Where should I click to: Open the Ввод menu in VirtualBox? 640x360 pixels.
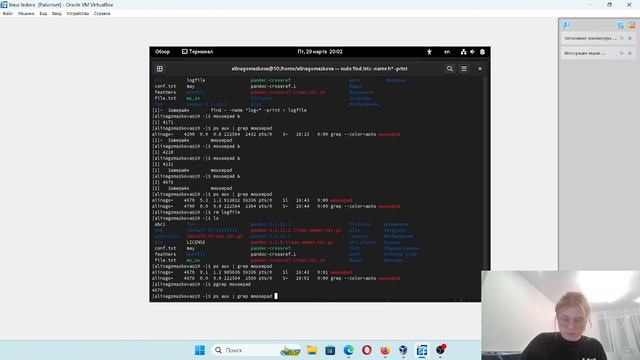pyautogui.click(x=57, y=13)
